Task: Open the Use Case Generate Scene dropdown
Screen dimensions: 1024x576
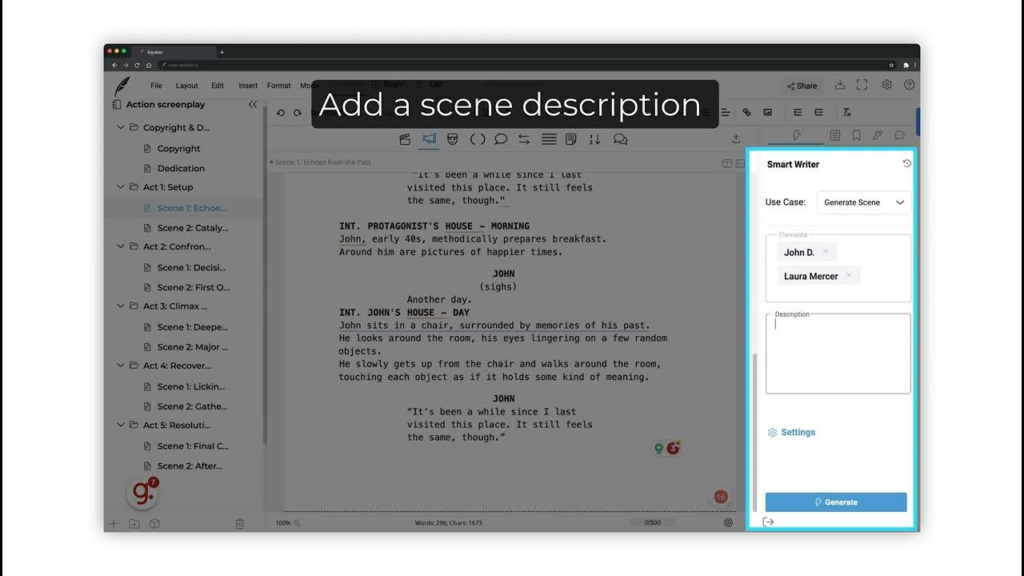Action: [863, 202]
